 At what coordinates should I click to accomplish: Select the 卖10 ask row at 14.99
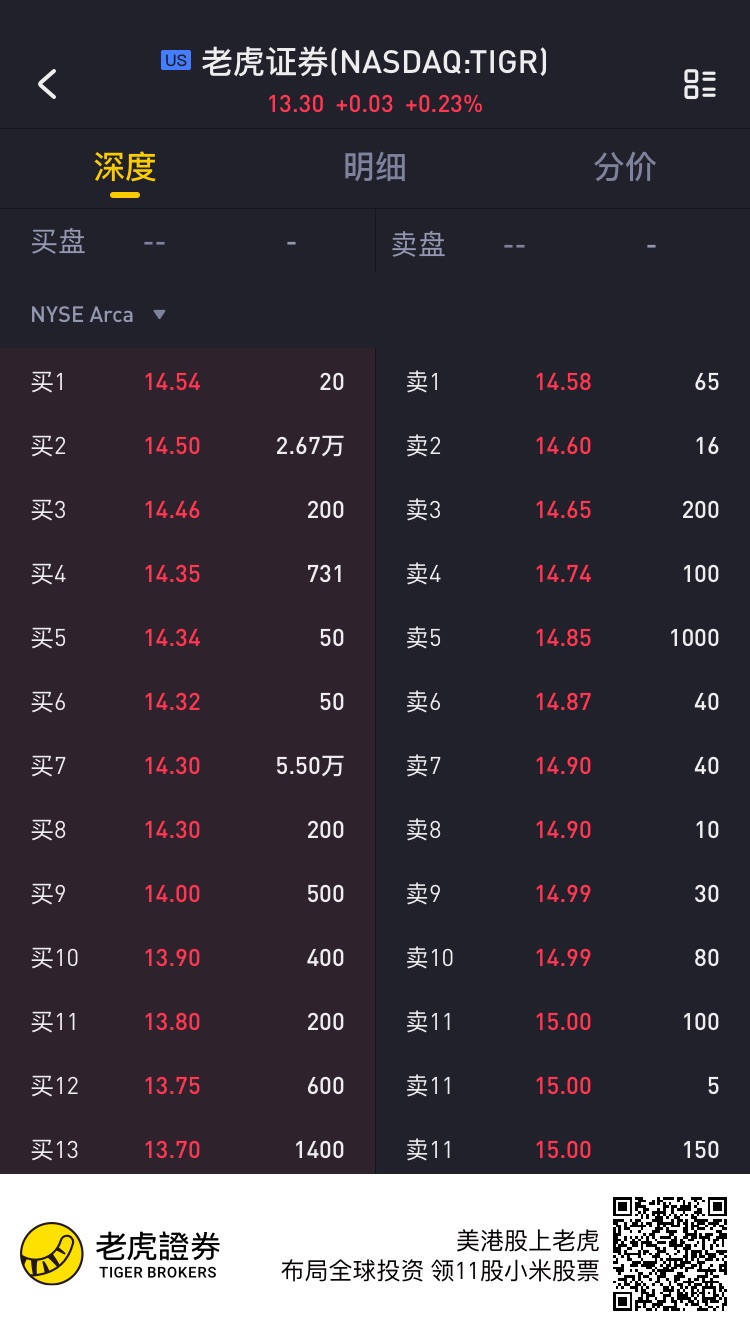coord(562,958)
